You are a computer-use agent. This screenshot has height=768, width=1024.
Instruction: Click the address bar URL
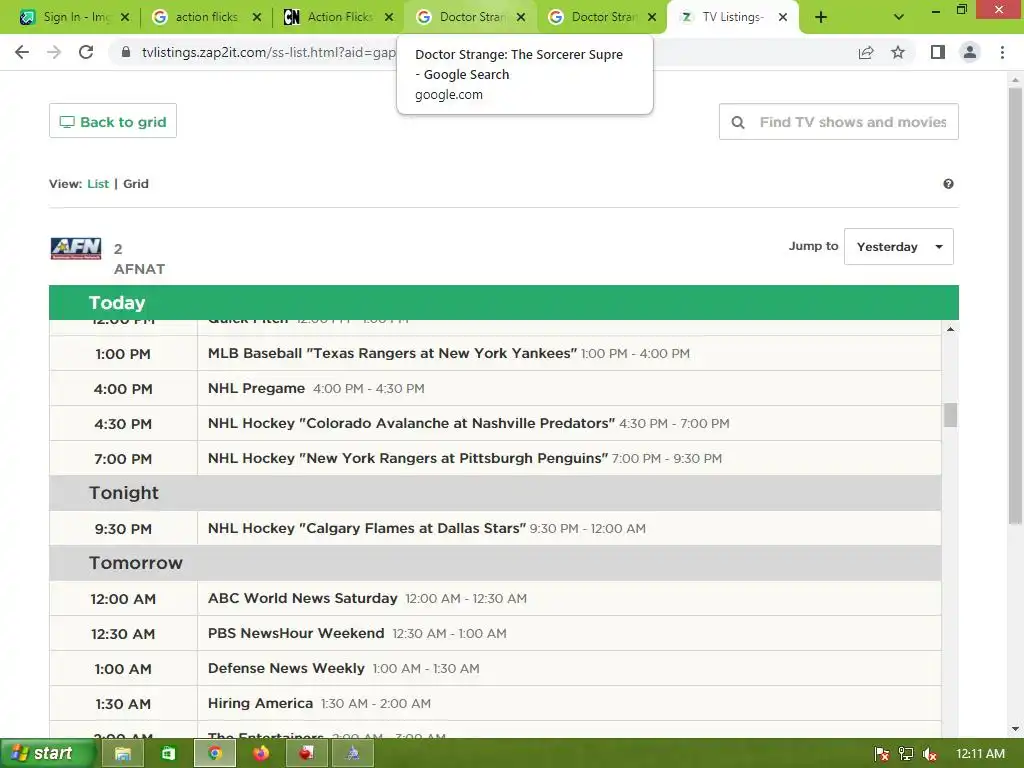point(268,52)
